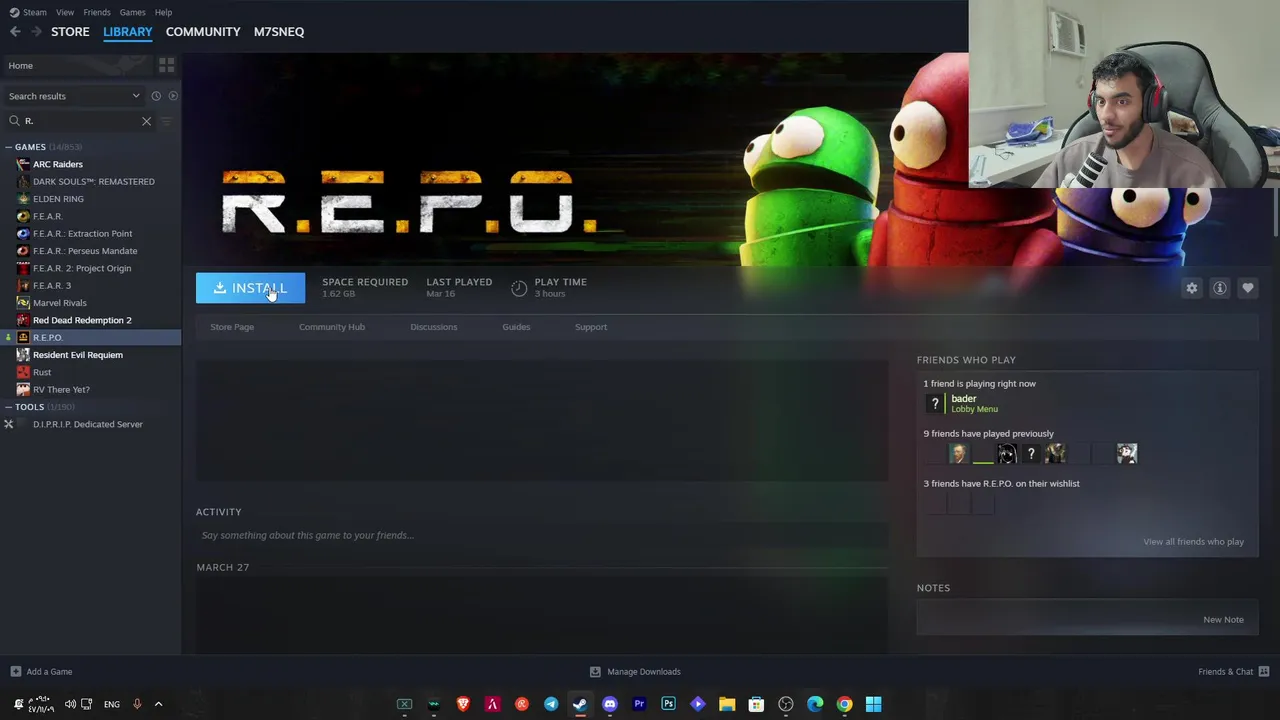Open the Support link

coord(591,327)
